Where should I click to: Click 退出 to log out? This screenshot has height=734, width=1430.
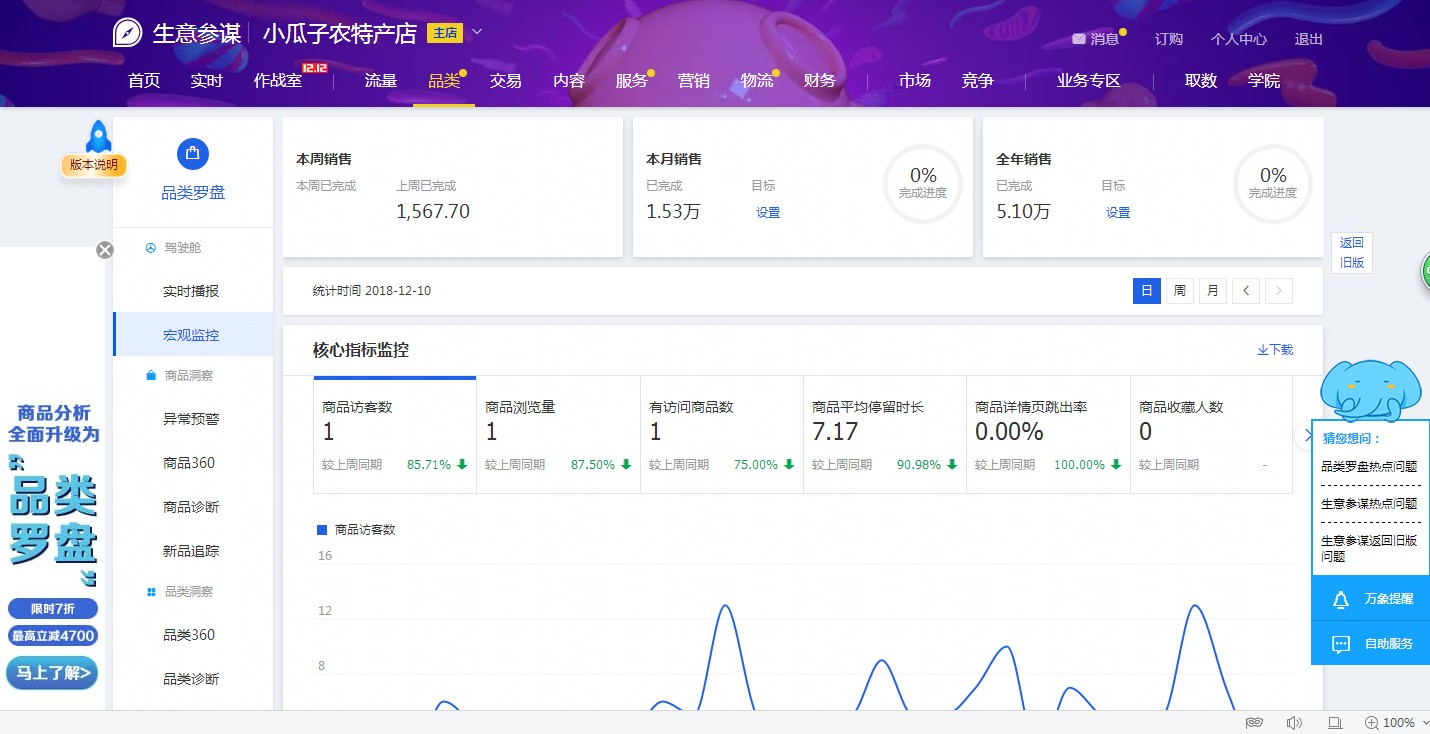[x=1309, y=39]
